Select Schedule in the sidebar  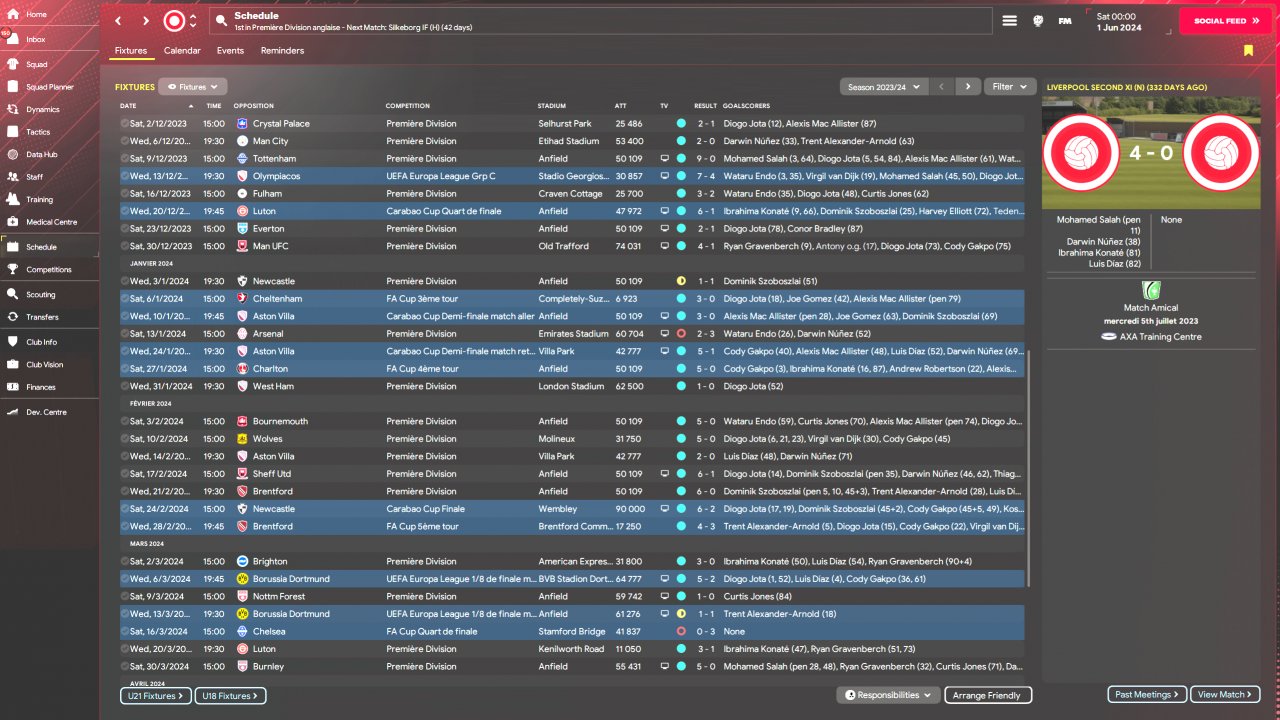[x=49, y=247]
